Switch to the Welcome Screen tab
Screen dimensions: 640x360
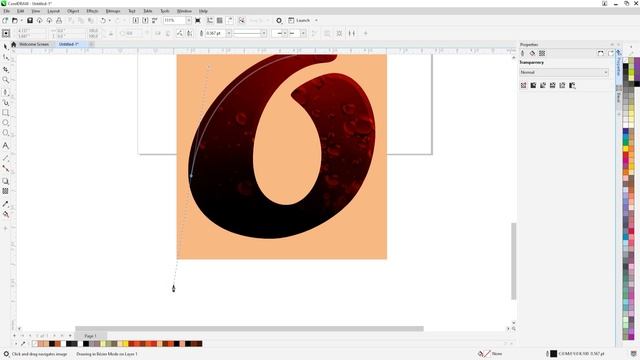click(34, 44)
